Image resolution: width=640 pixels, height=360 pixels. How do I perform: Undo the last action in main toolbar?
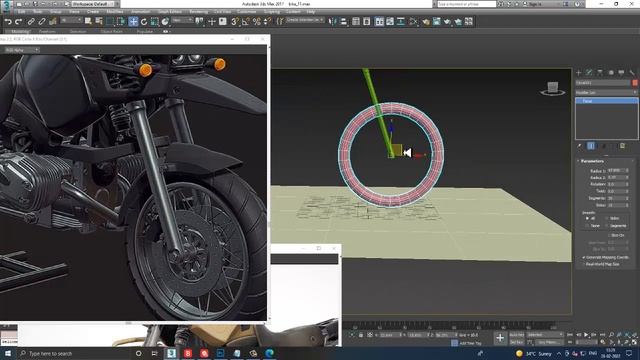pos(8,21)
